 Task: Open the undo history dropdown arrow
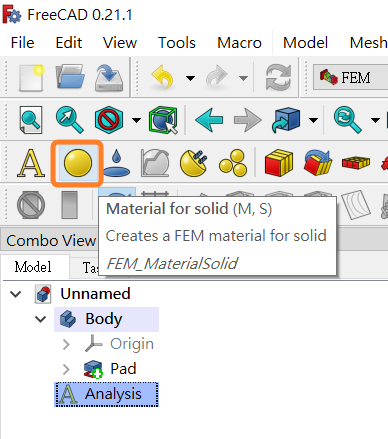190,78
